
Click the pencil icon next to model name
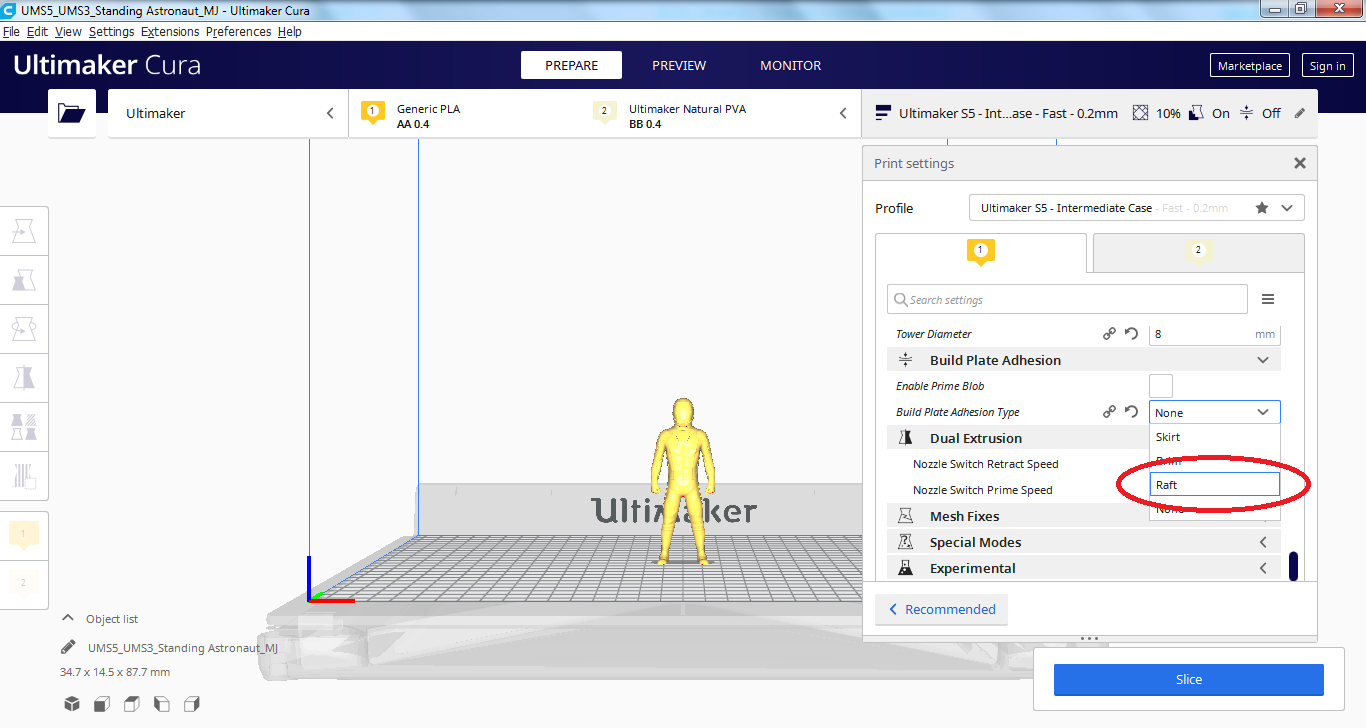click(68, 647)
